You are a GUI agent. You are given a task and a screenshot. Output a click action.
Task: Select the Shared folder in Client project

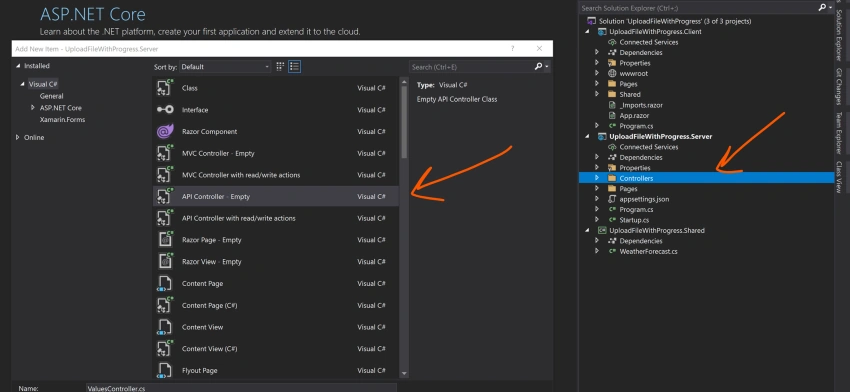pos(629,94)
